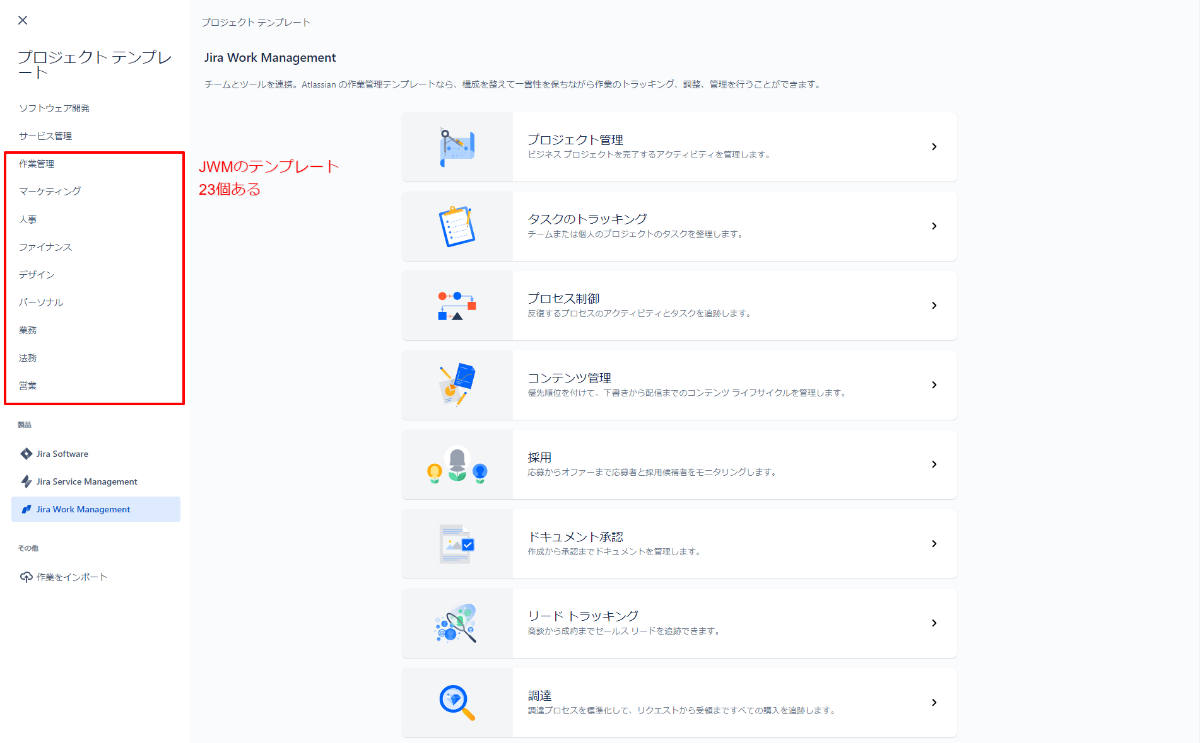The image size is (1200, 743).
Task: Click the タスクのトラッキング clipboard illustration
Action: [x=457, y=226]
